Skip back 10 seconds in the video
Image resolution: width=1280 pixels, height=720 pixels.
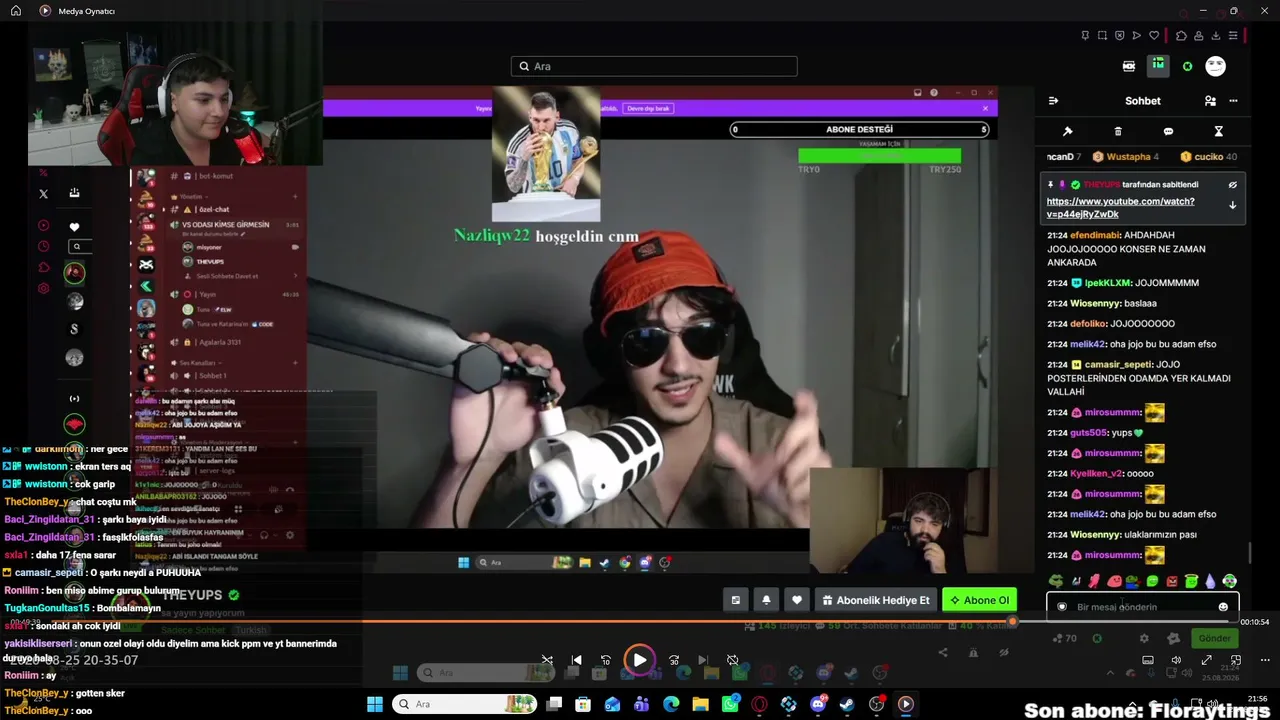[606, 660]
